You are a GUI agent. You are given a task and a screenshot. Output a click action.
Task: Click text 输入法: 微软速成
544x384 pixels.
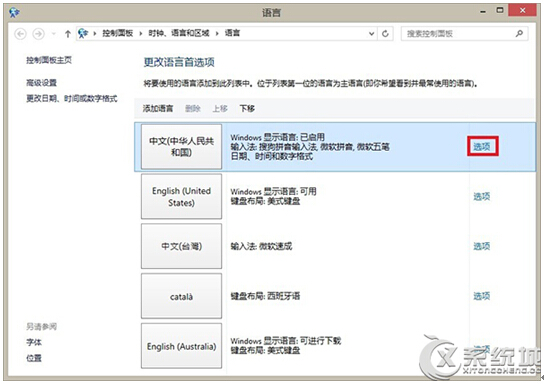[x=261, y=246]
